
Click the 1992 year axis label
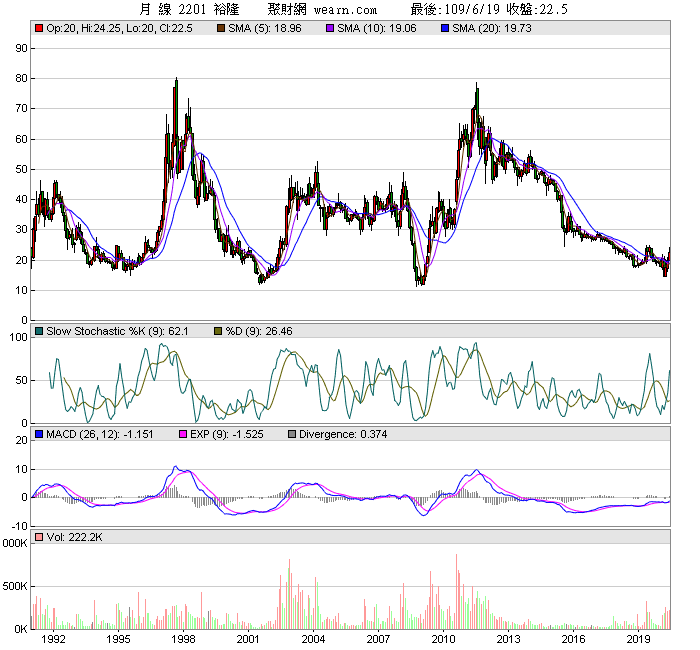click(x=53, y=639)
